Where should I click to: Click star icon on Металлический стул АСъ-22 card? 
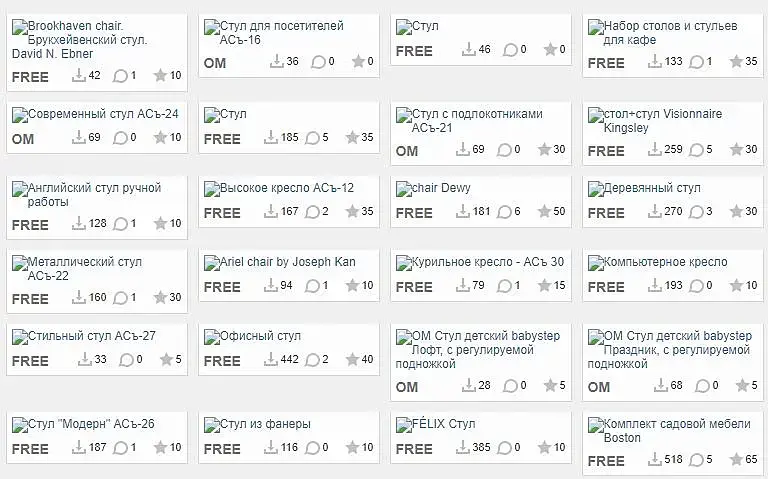click(160, 299)
